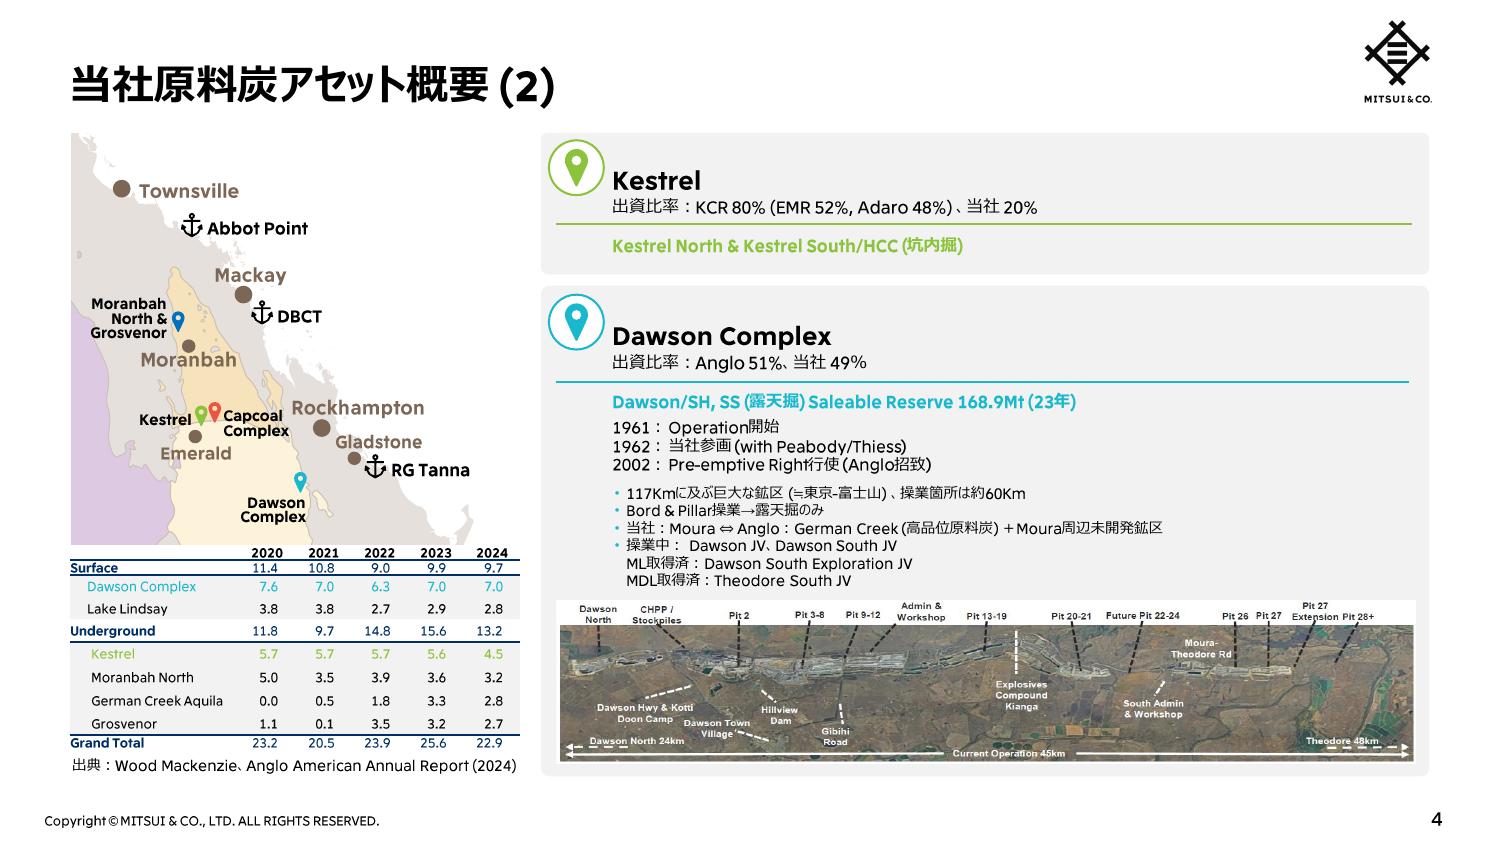Click the Moranbah city dot
The image size is (1500, 844).
click(188, 346)
